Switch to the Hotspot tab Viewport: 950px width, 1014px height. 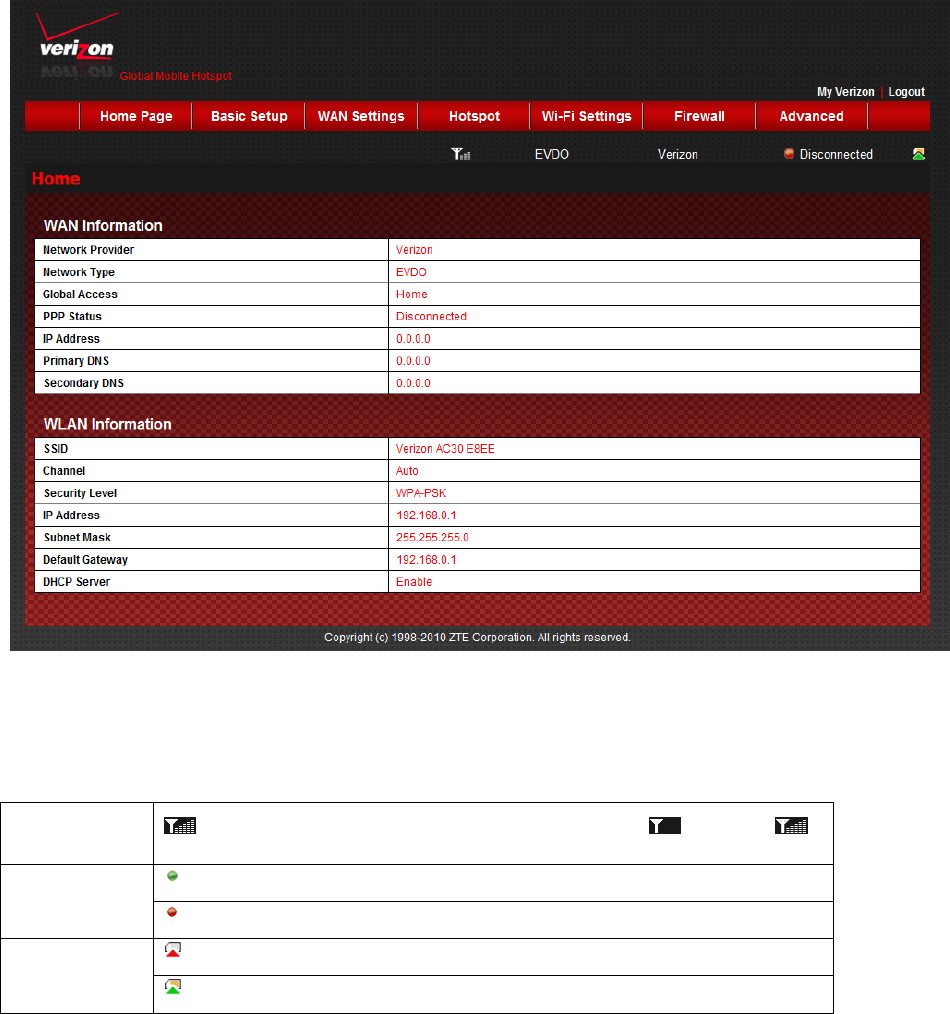[x=474, y=116]
